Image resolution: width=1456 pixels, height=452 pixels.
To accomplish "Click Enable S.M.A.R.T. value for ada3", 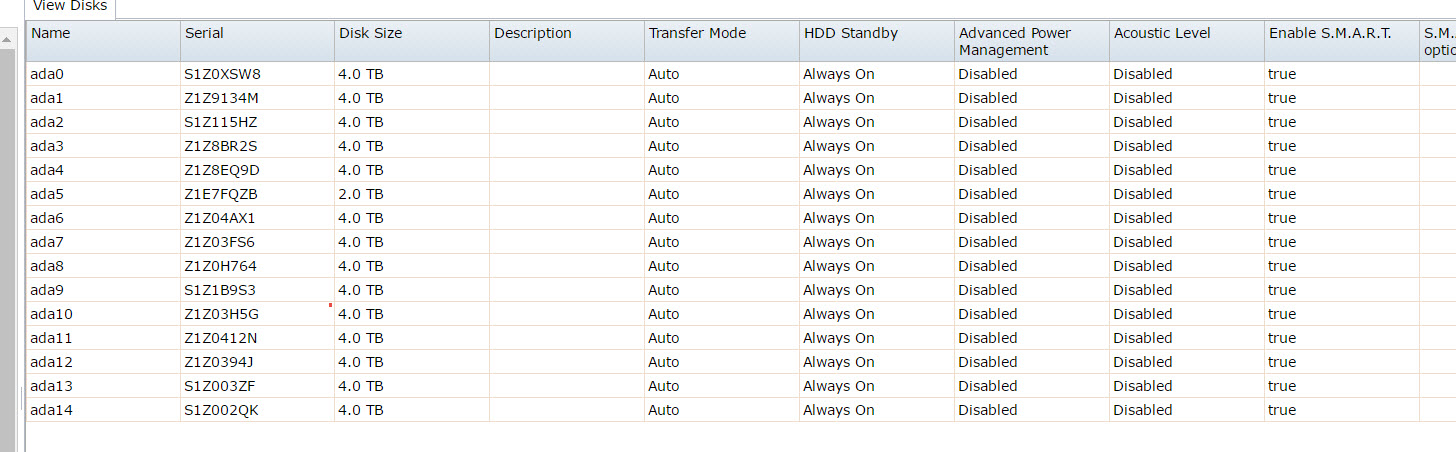I will click(1282, 146).
